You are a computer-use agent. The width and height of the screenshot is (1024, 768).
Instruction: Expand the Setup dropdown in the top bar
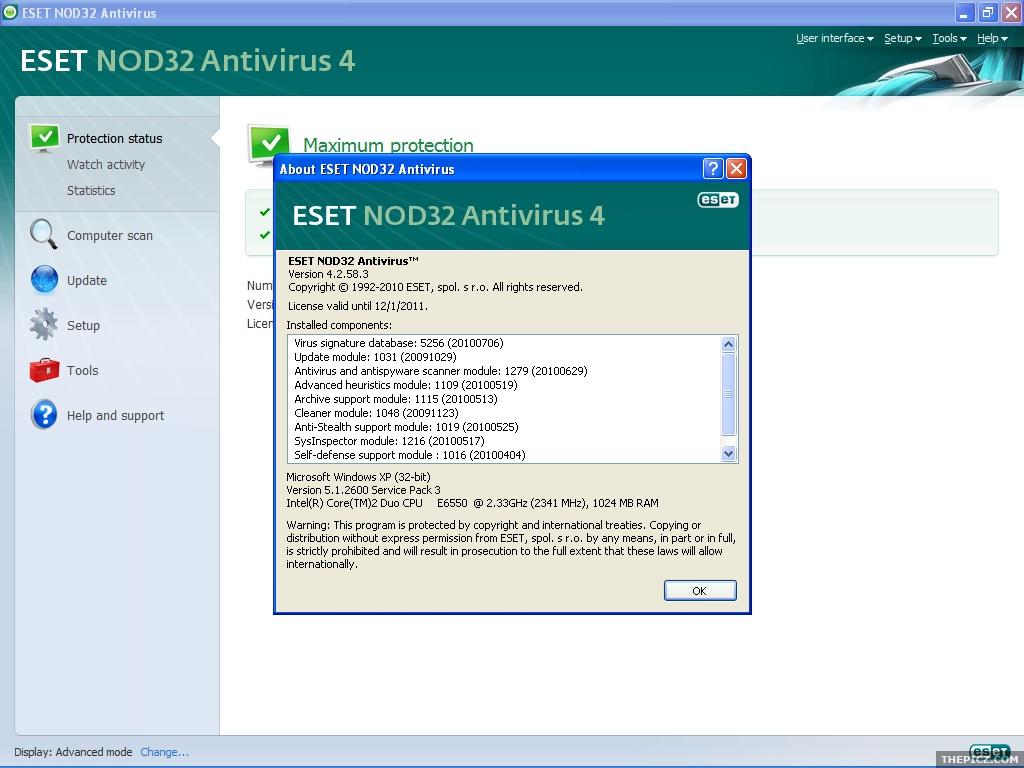(901, 38)
